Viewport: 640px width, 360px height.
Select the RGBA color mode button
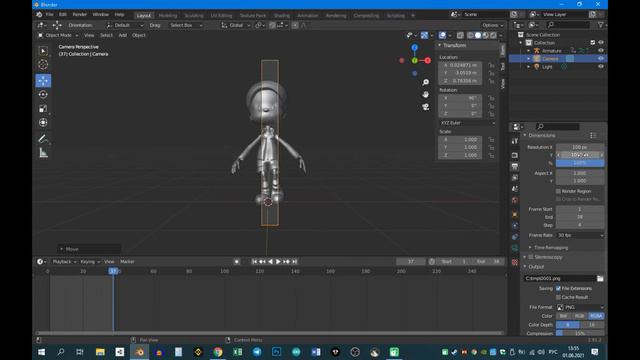coord(596,316)
